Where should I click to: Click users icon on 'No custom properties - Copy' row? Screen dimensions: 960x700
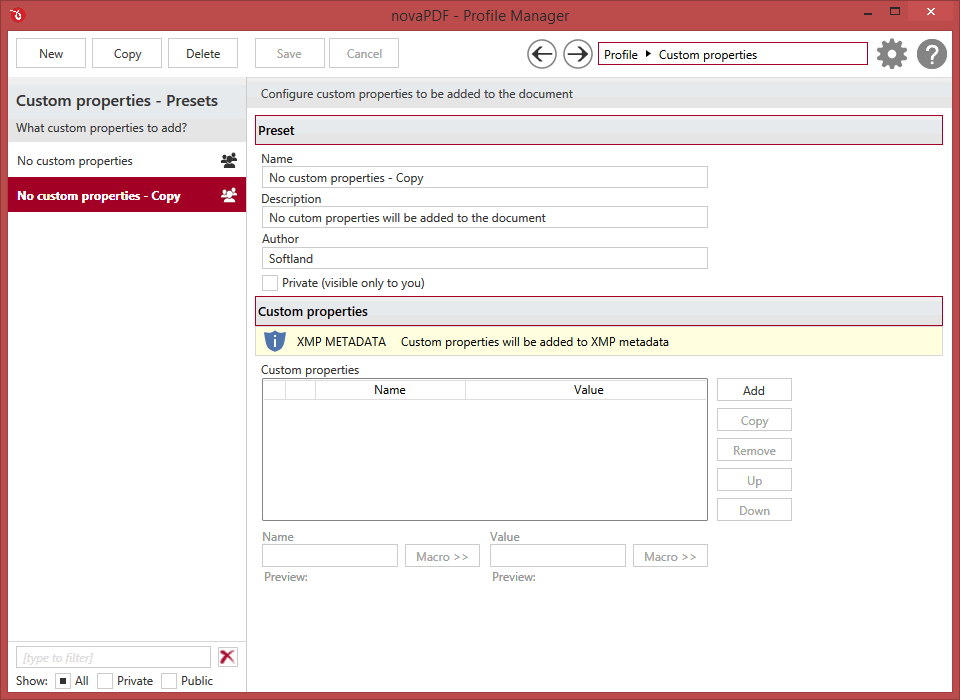tap(229, 195)
